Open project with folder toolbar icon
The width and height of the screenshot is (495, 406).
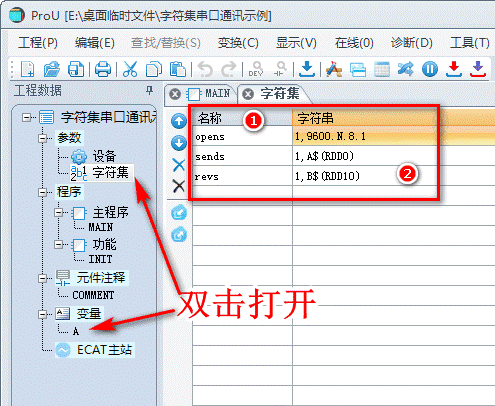(x=52, y=69)
